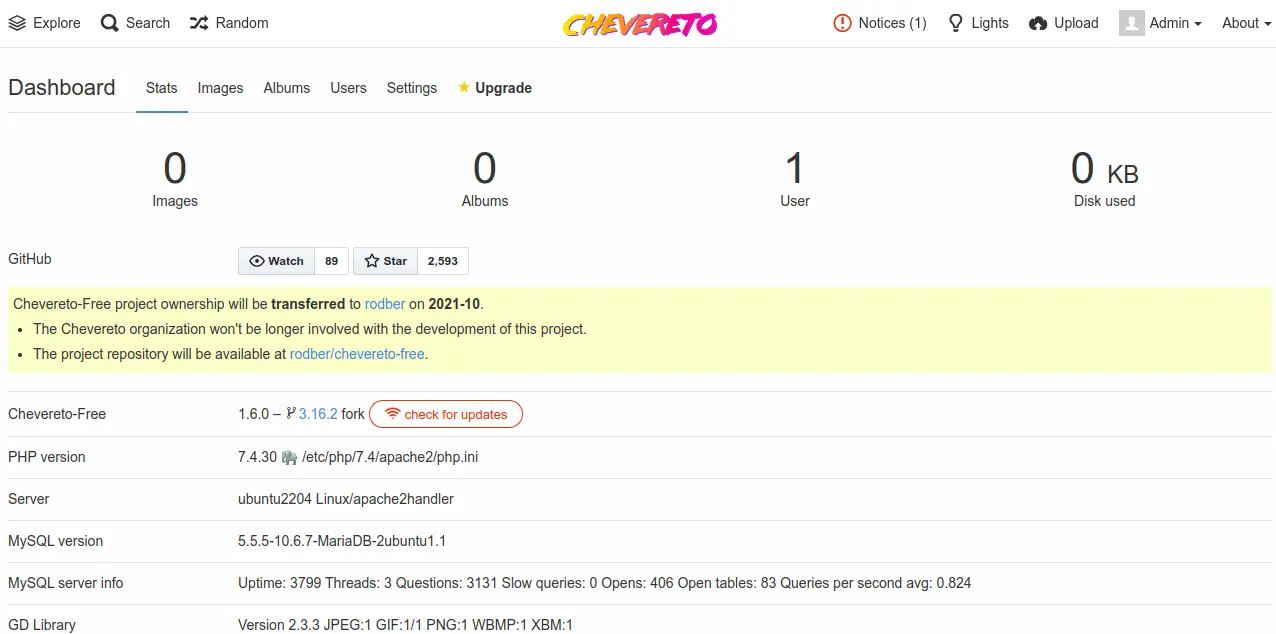Click the bold word transferred

tap(308, 304)
